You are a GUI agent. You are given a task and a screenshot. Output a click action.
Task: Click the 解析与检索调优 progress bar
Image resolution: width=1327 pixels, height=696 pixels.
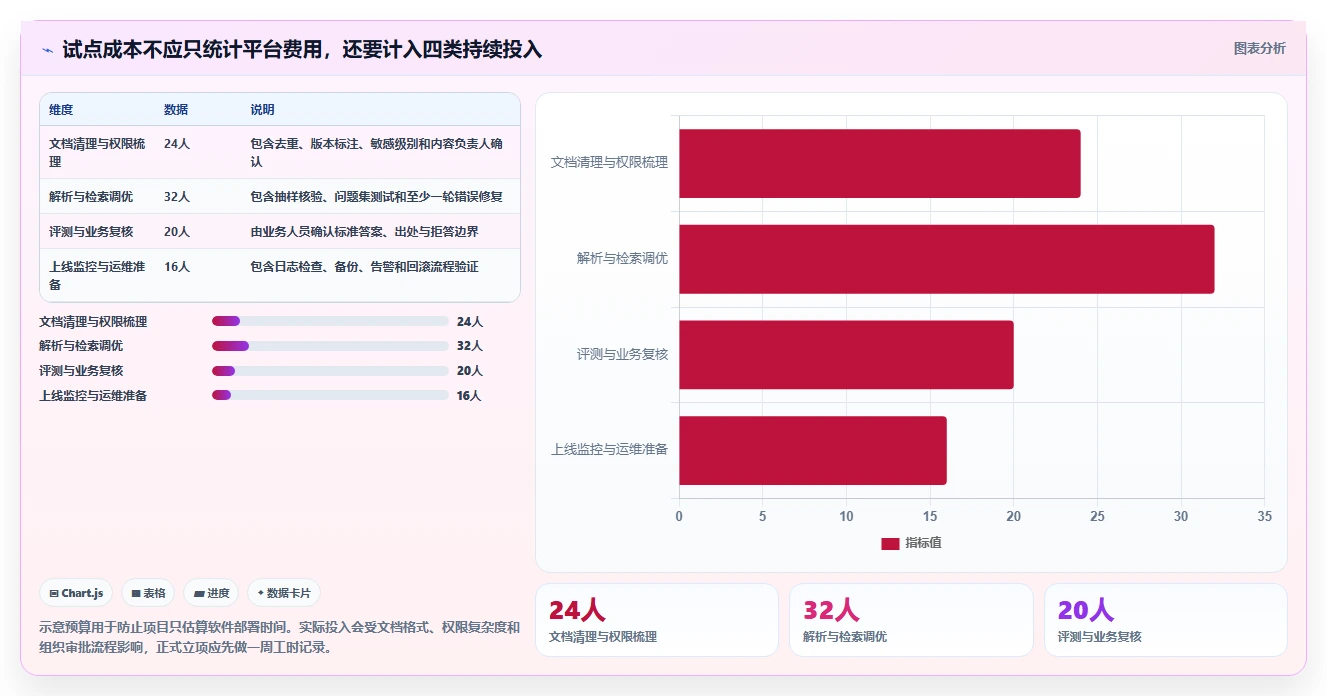[330, 346]
